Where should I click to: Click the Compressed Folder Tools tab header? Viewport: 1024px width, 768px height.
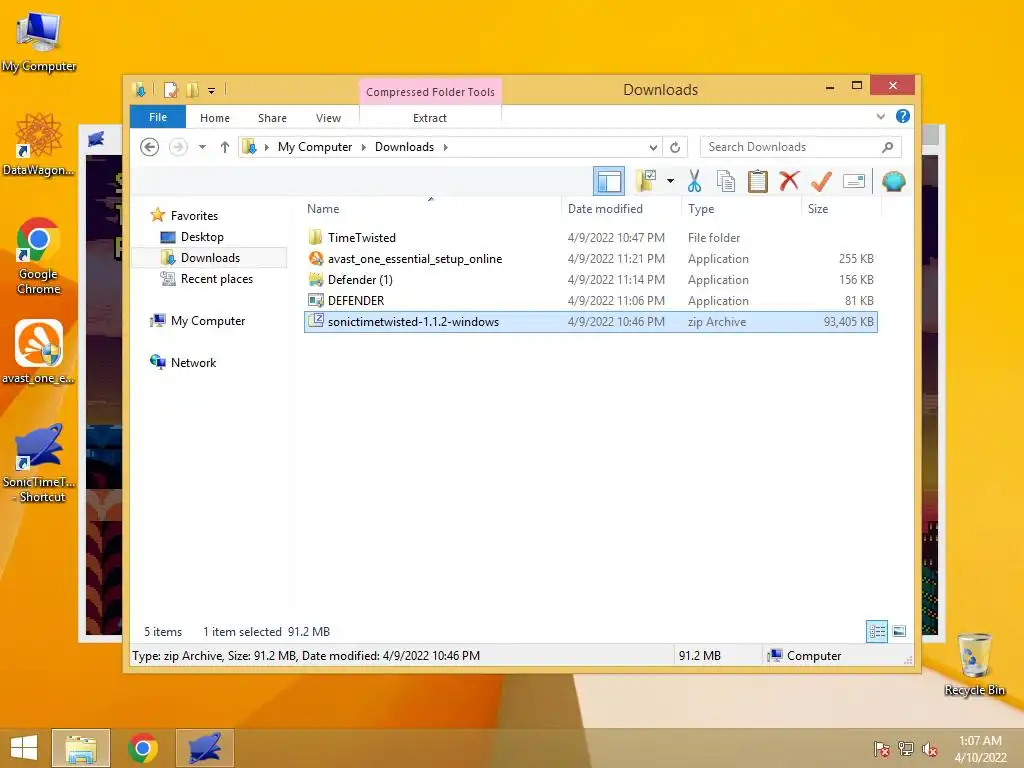[x=430, y=92]
